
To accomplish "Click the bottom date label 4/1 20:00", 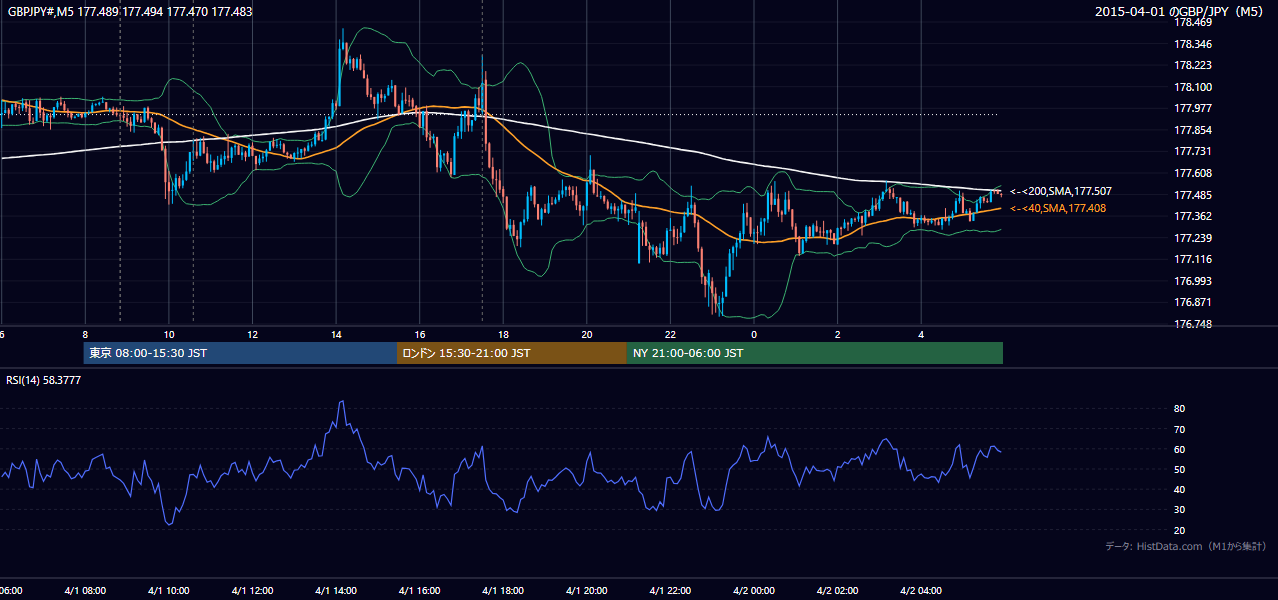I will (587, 591).
